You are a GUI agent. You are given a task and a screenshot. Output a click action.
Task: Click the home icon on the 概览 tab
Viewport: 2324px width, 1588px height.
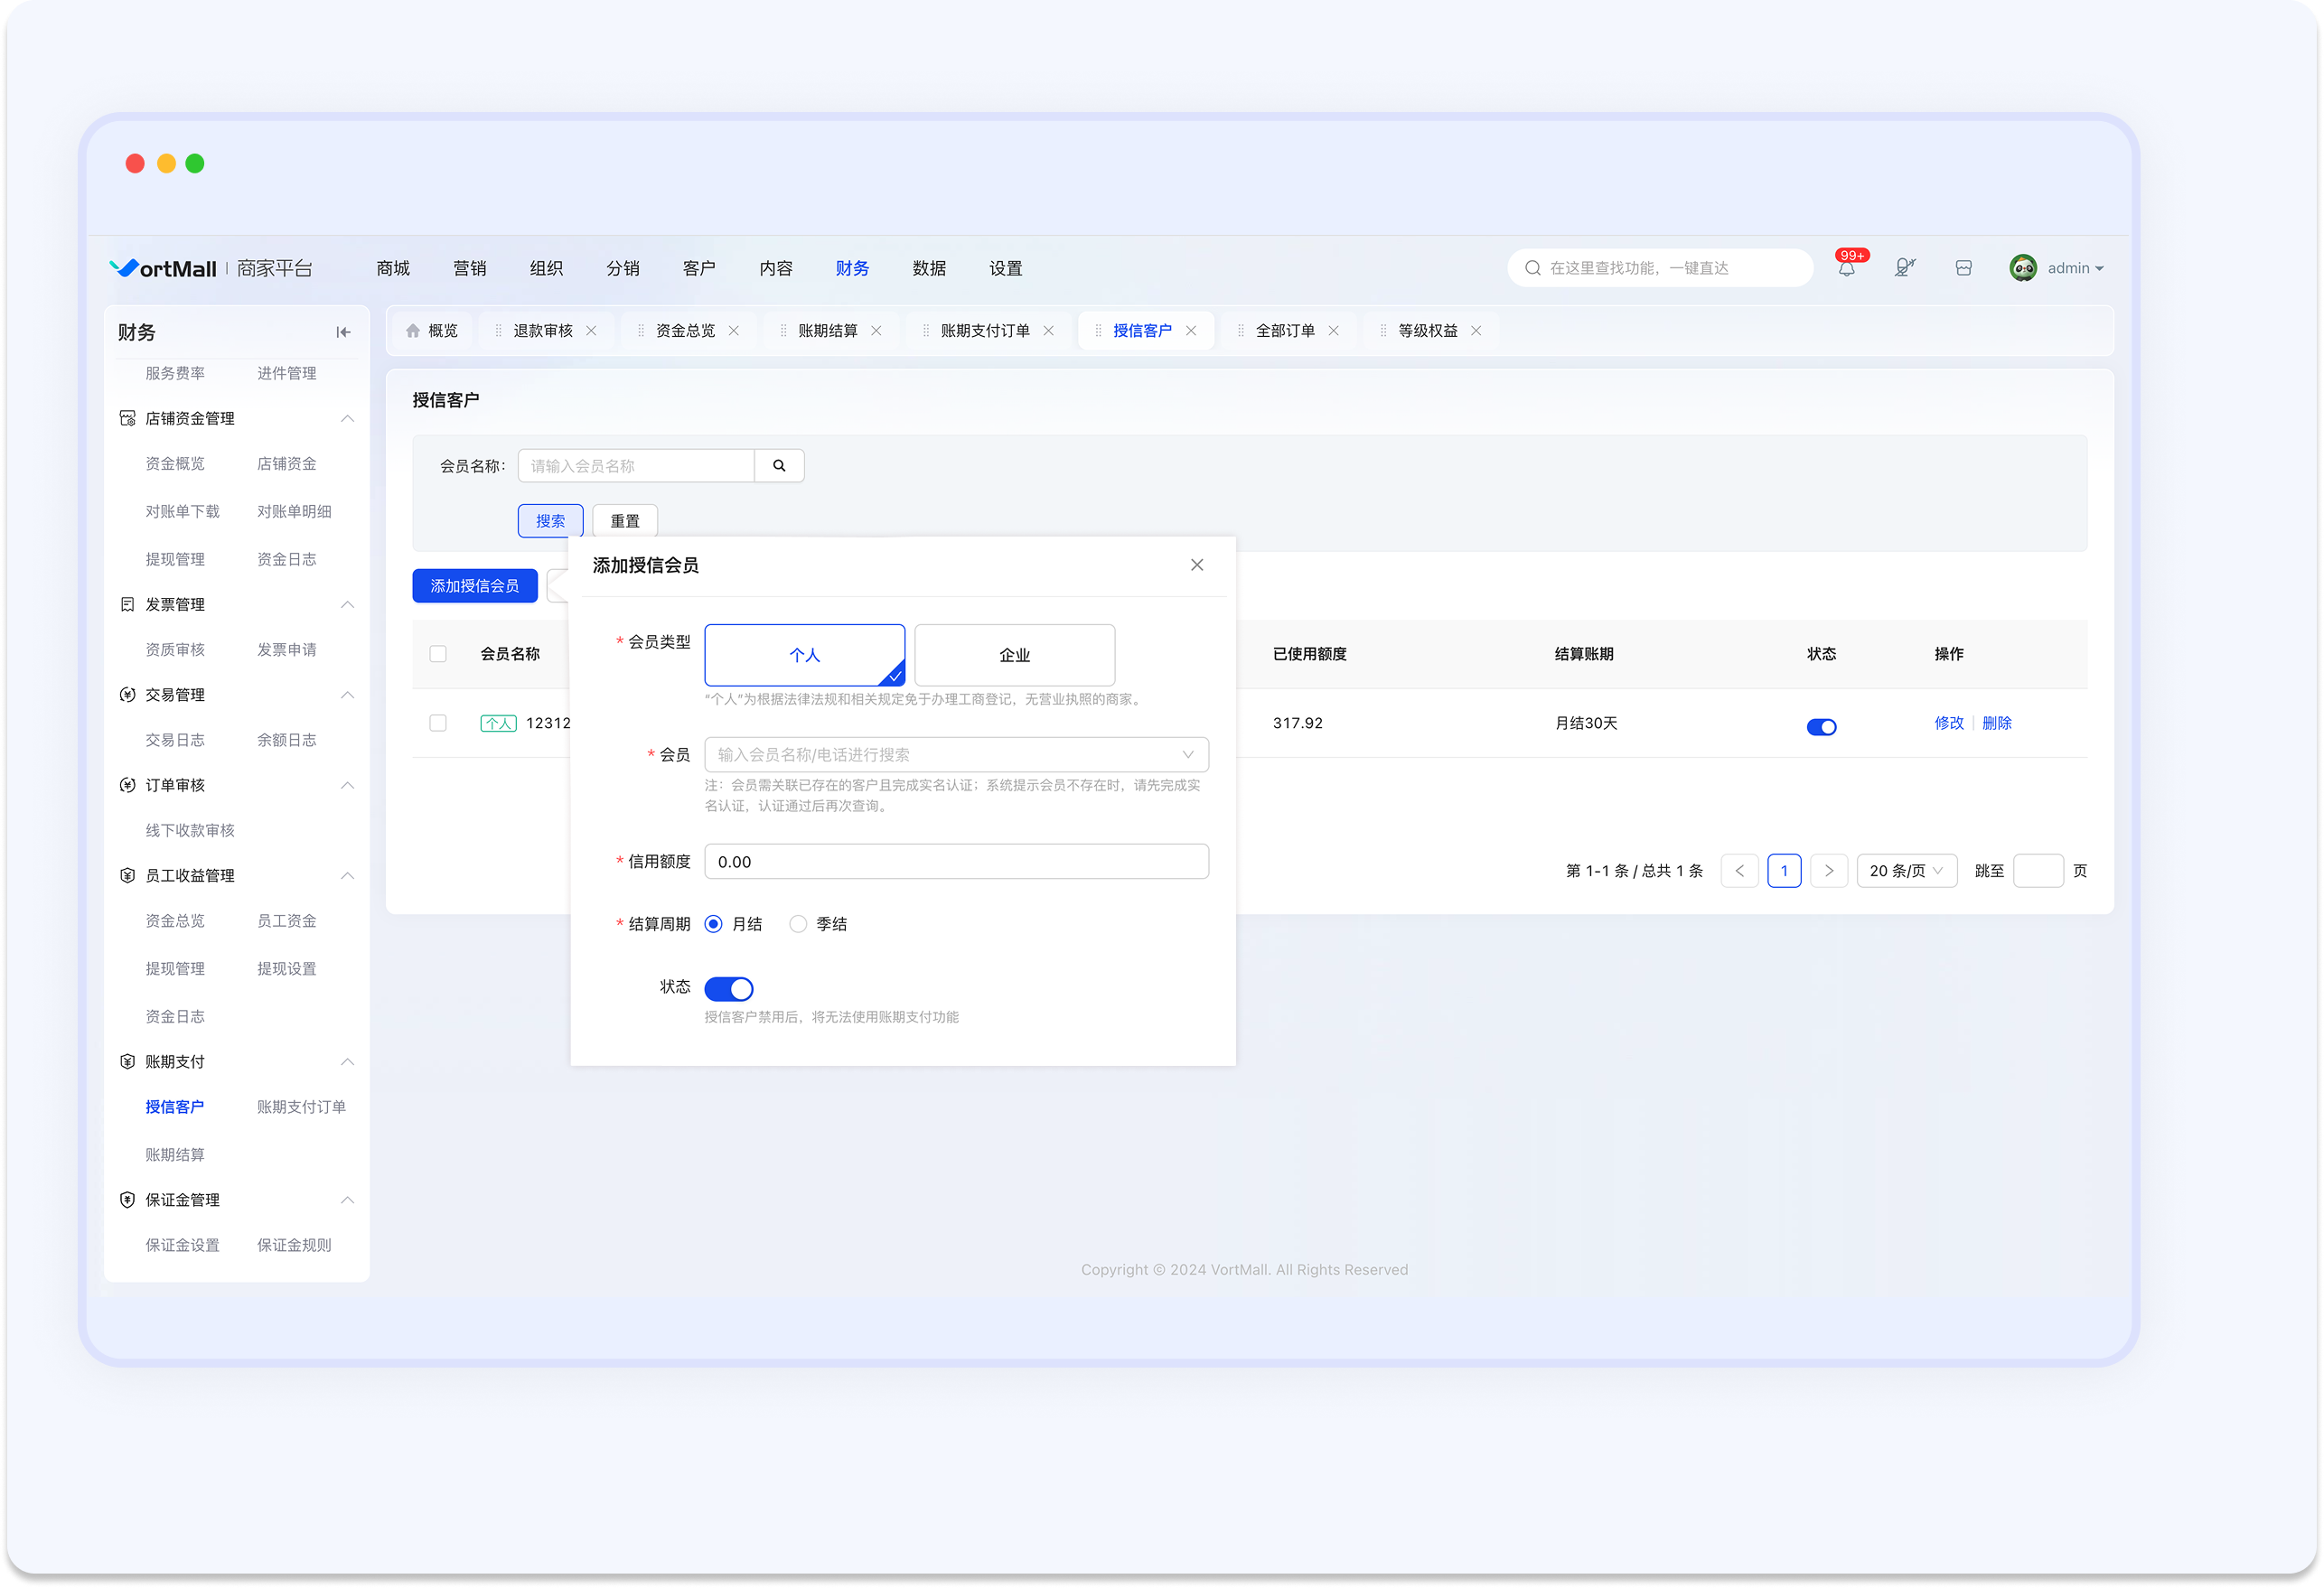pos(412,330)
